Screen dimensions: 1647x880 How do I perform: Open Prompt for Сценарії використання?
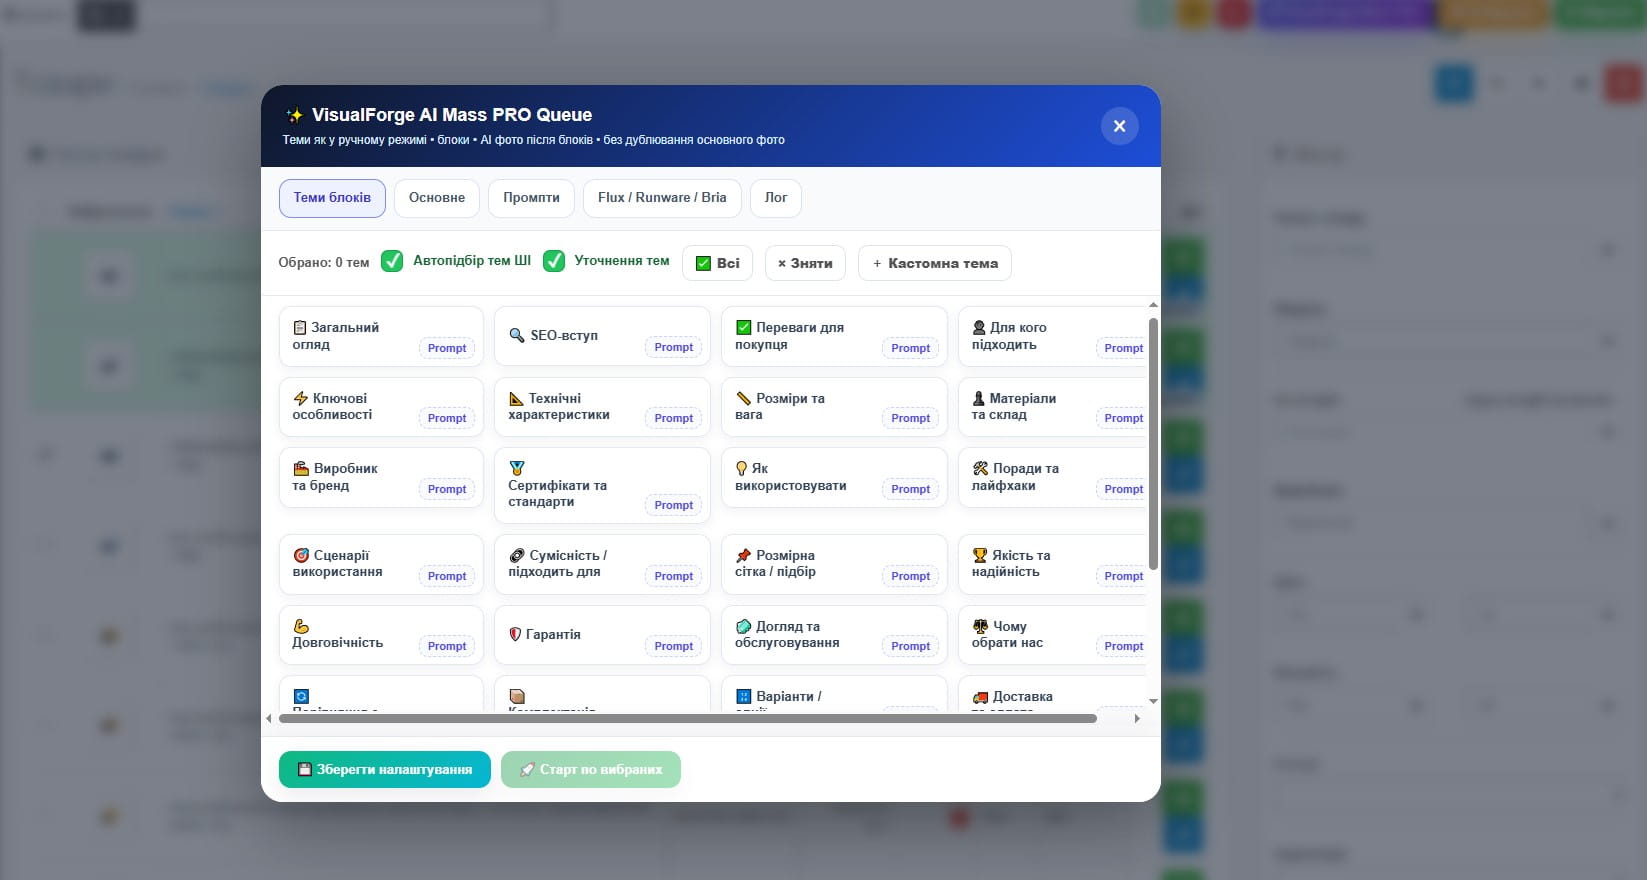447,576
